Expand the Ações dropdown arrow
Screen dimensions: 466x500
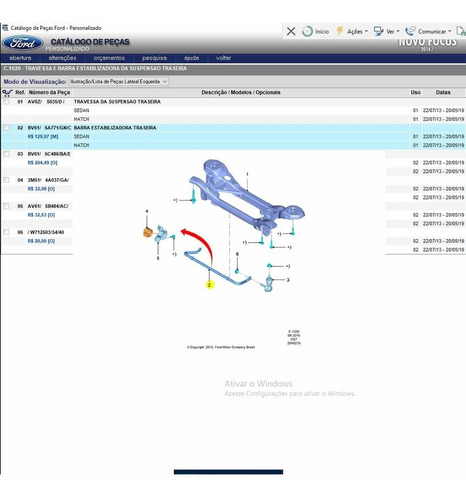click(x=366, y=31)
